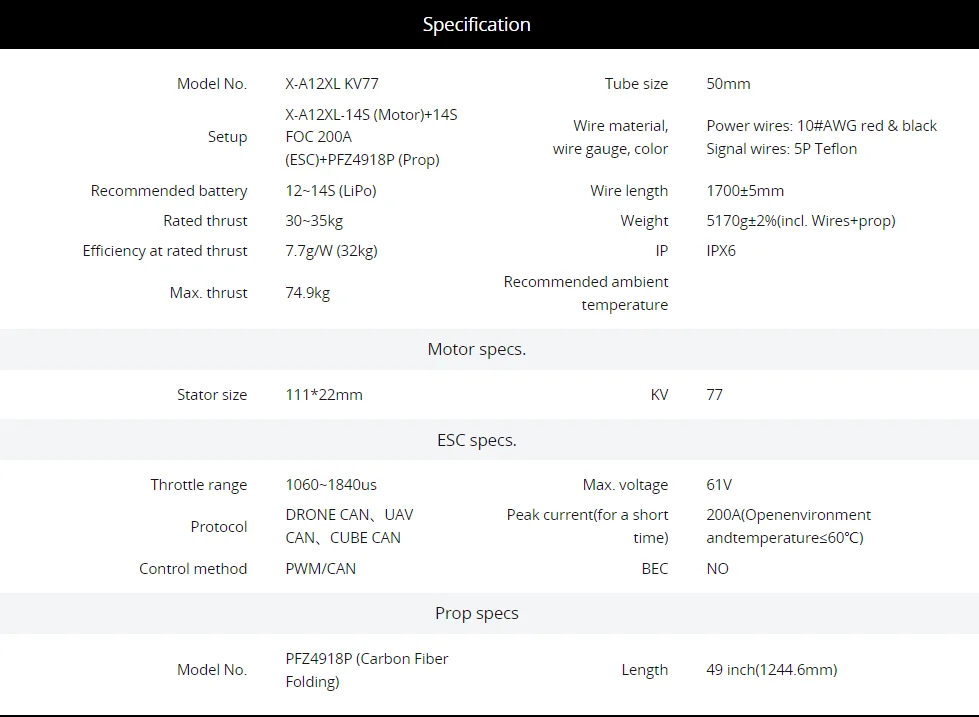Click the Tube size 50mm value
This screenshot has width=979, height=717.
728,84
